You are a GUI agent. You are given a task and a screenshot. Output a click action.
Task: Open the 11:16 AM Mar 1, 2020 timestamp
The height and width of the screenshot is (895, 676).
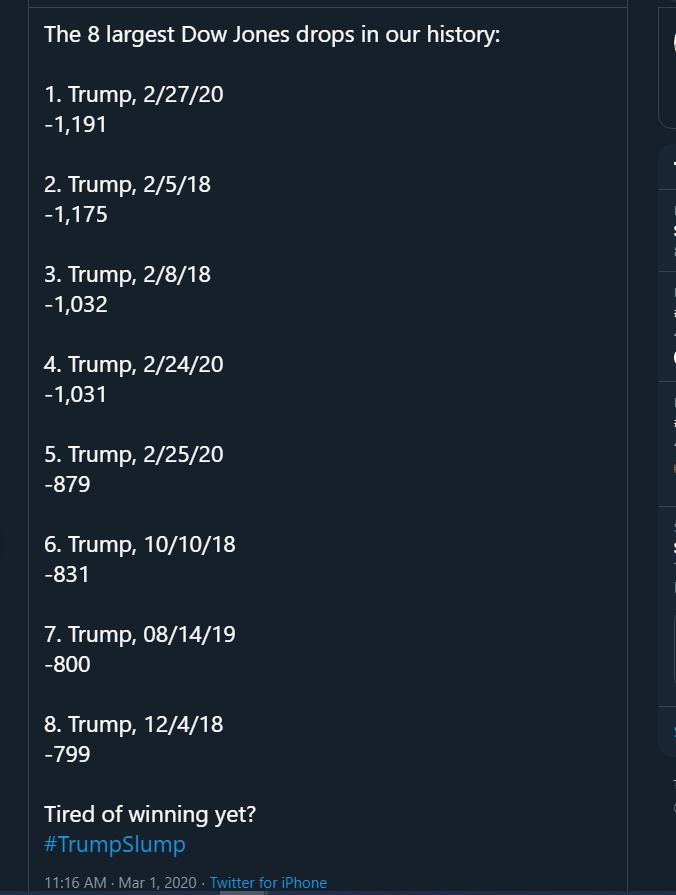120,882
